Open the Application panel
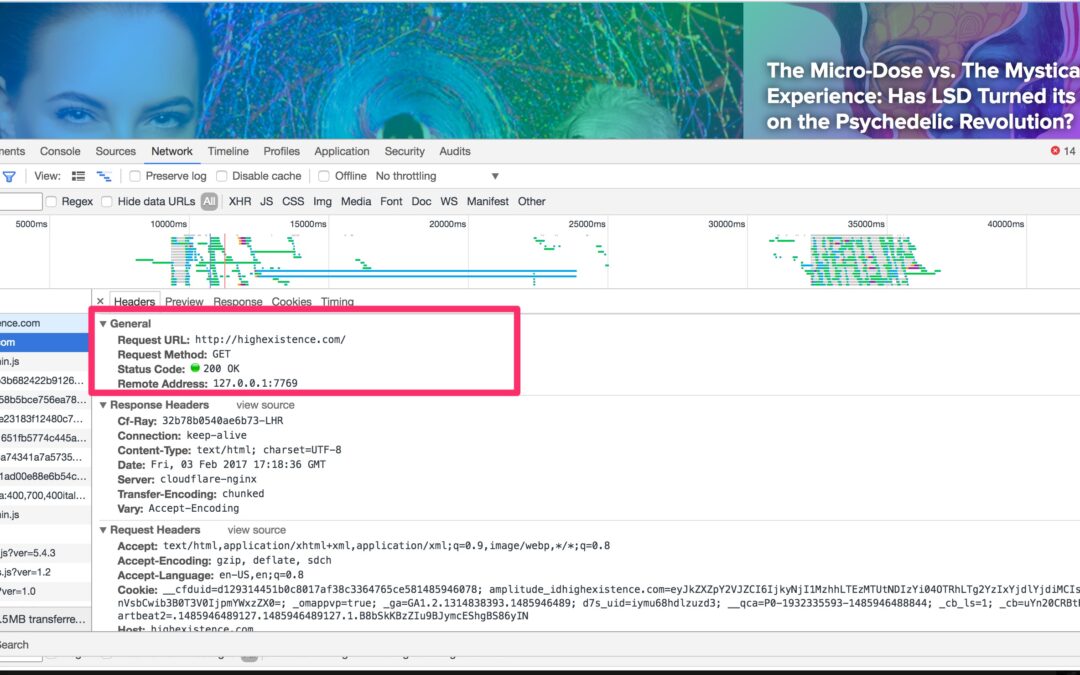Viewport: 1080px width, 675px height. click(342, 152)
